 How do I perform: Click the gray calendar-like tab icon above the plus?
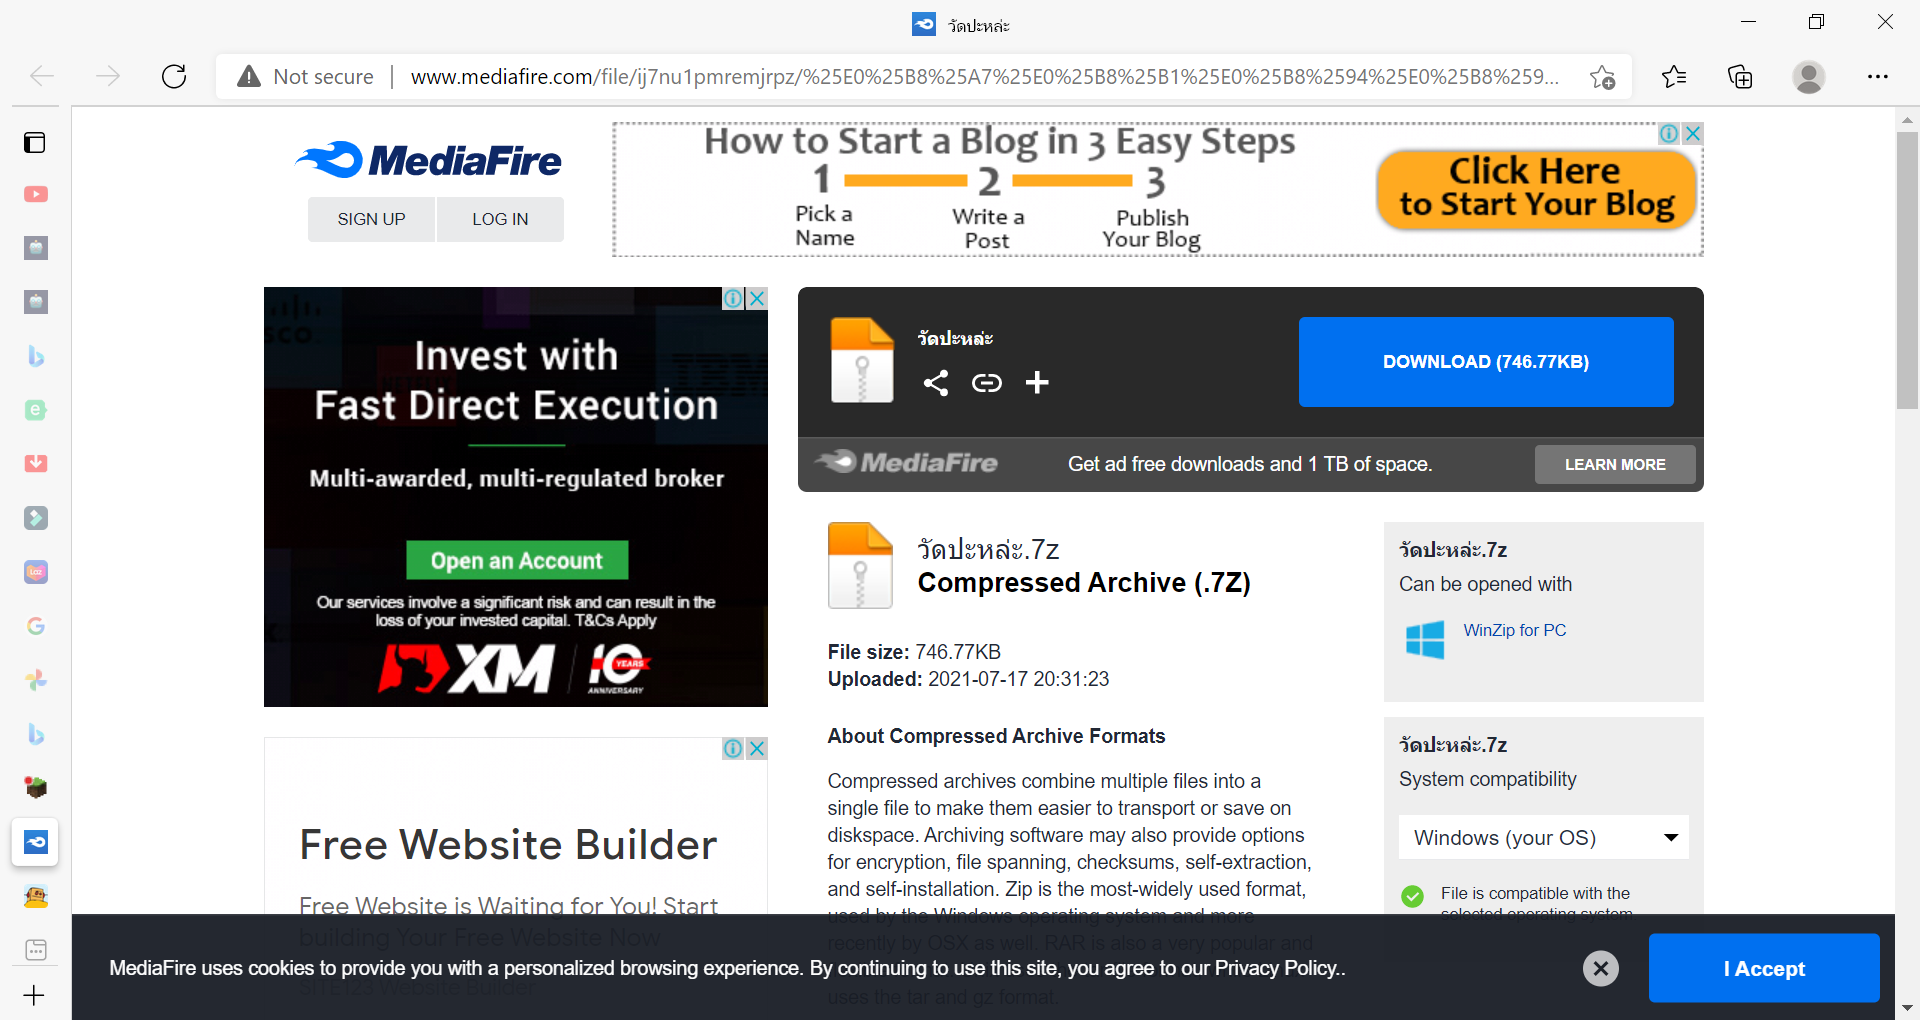[36, 950]
